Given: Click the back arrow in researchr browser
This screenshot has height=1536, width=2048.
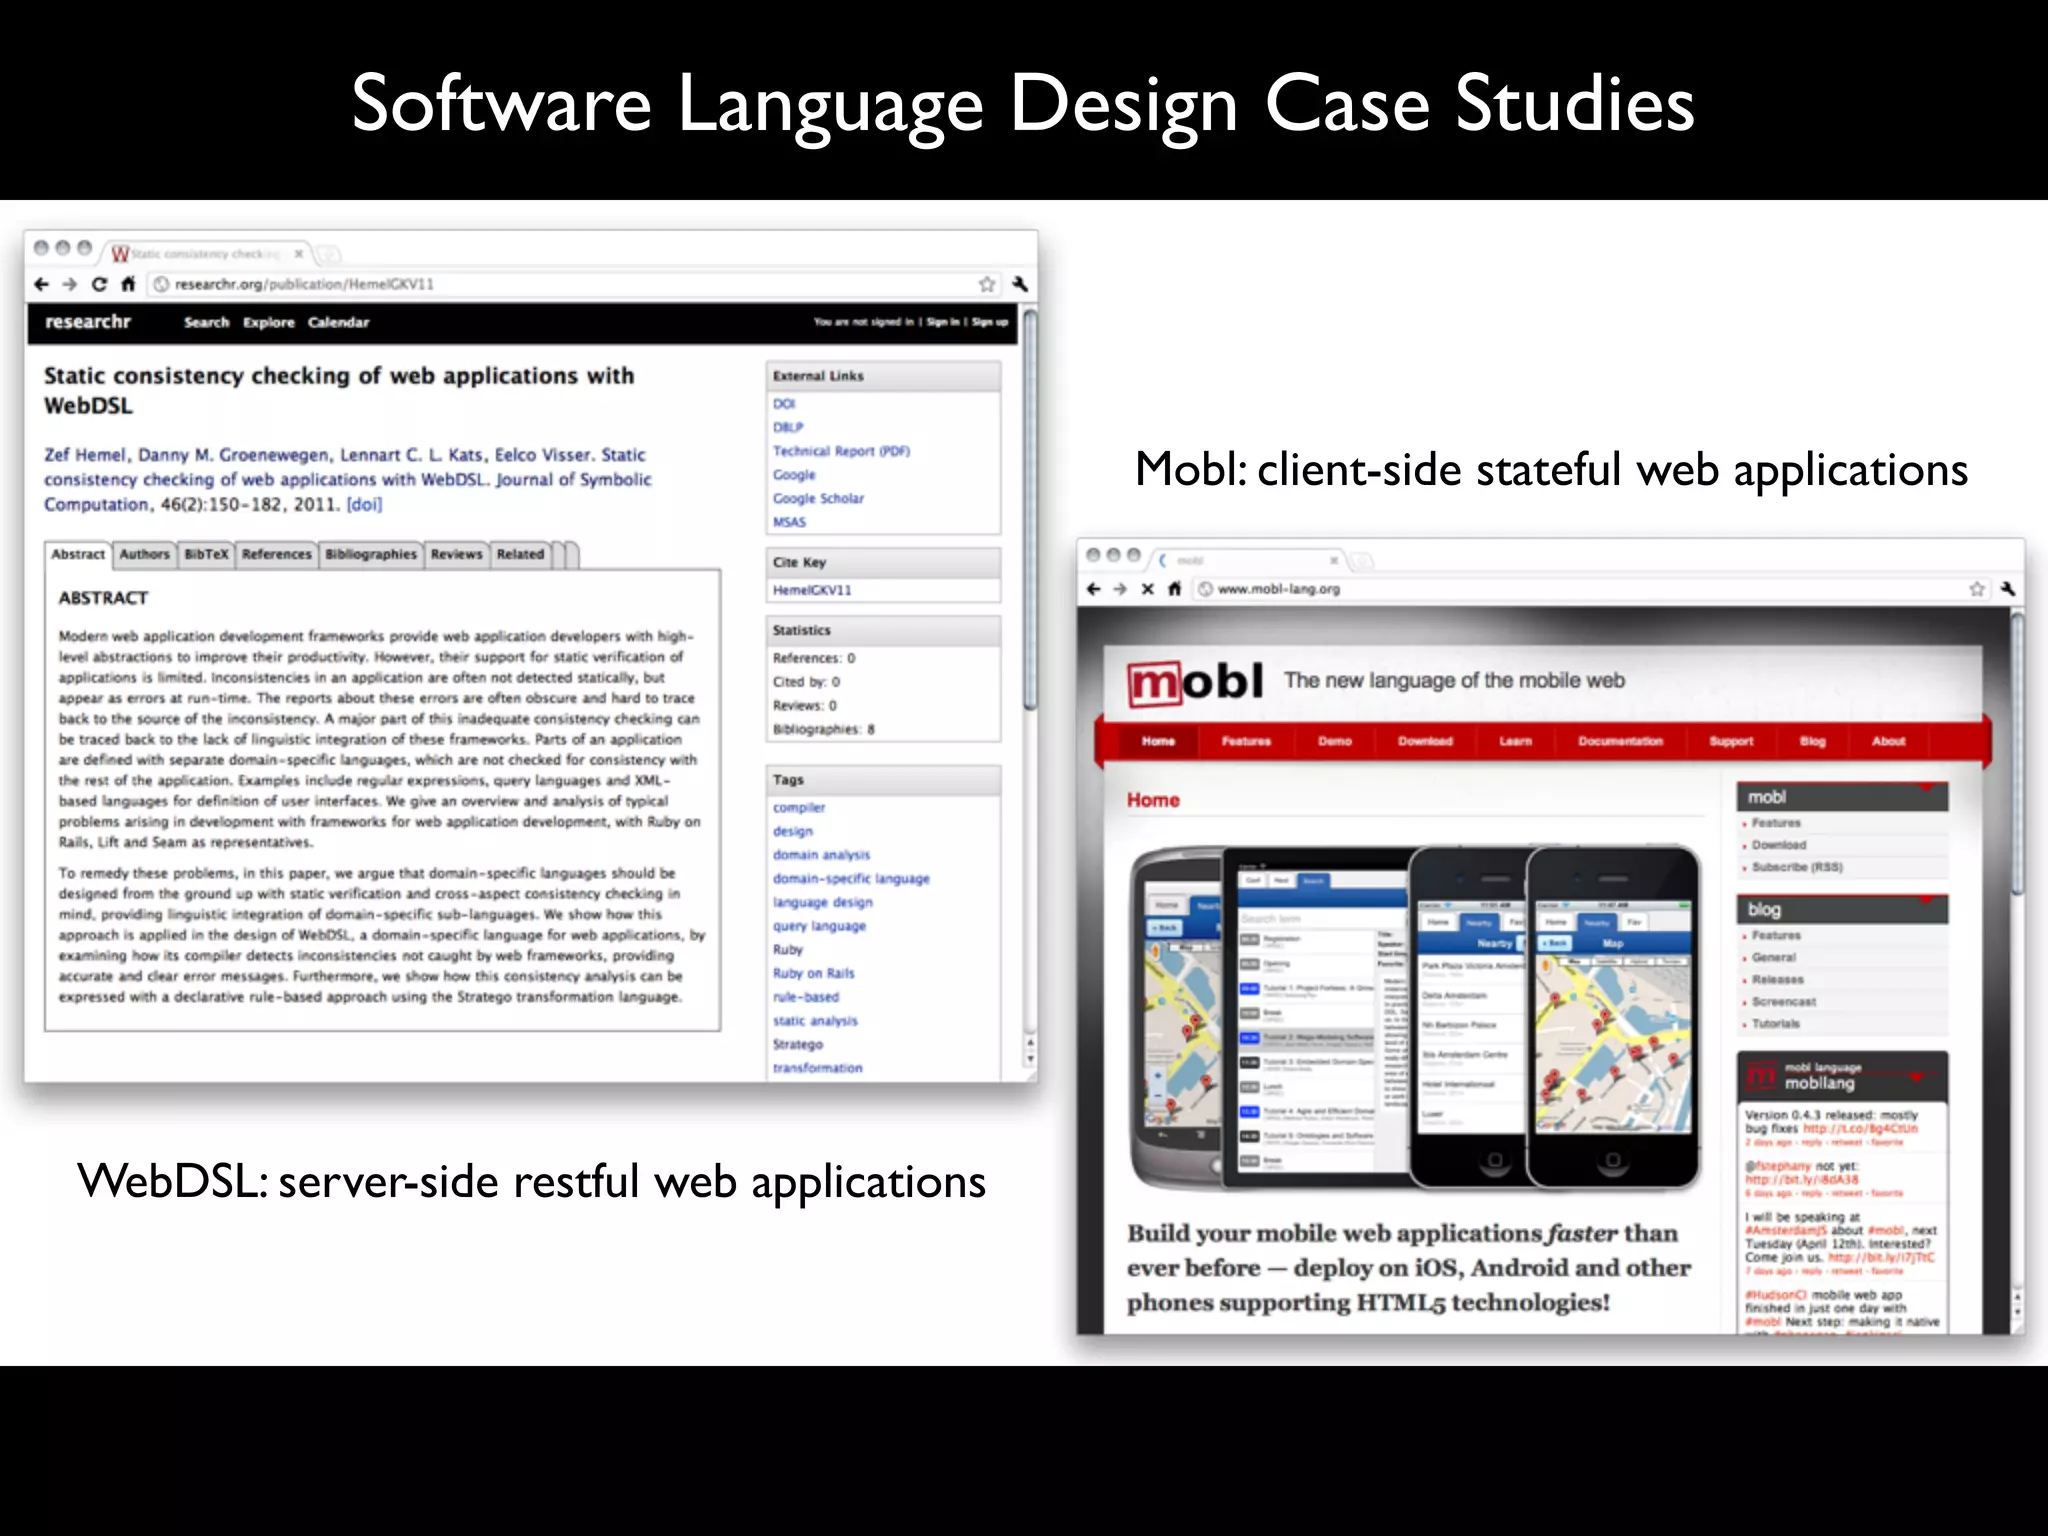Looking at the screenshot, I should [x=41, y=284].
